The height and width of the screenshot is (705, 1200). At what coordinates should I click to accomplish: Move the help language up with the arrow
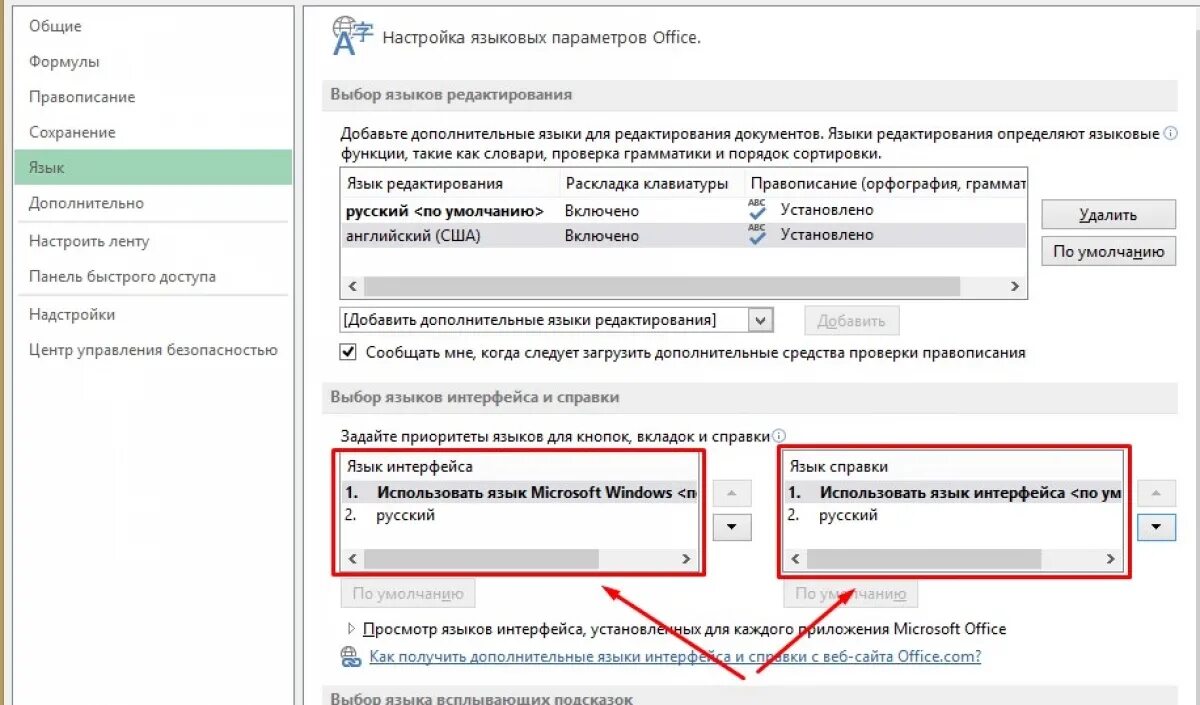tap(1157, 493)
